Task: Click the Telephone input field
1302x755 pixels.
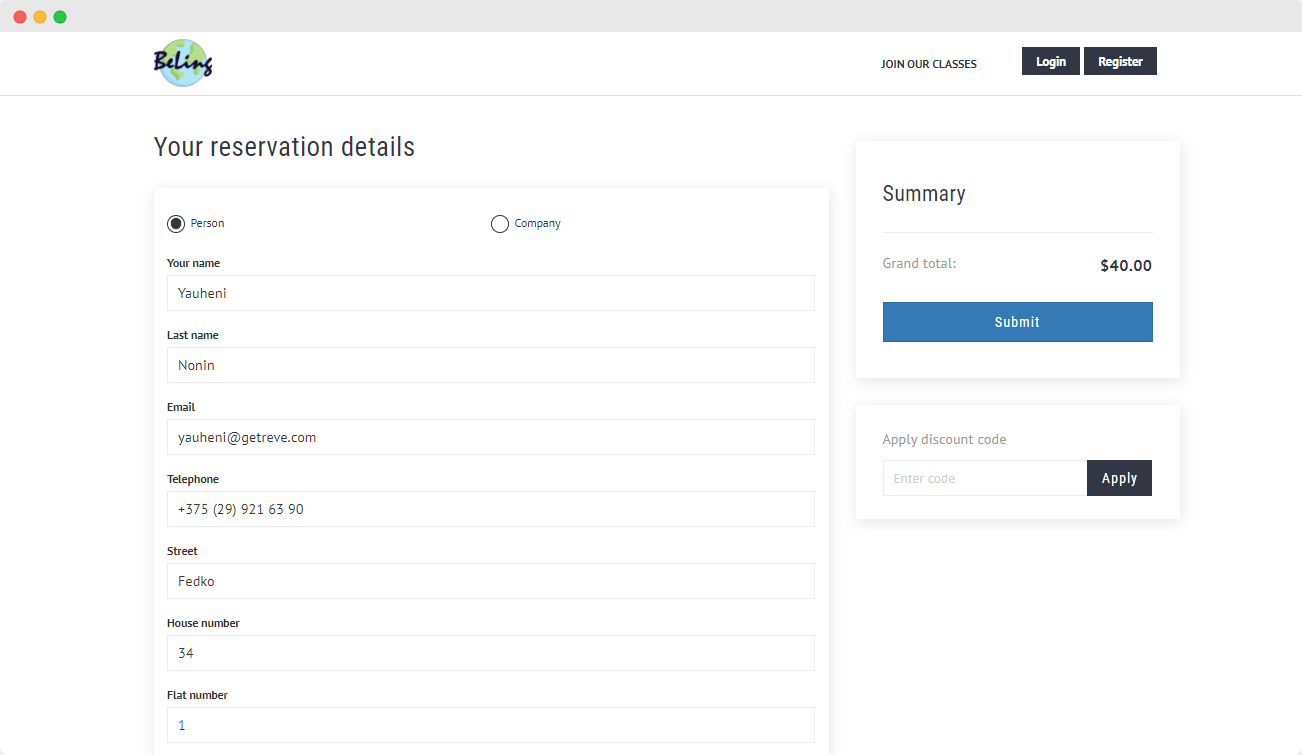Action: click(491, 509)
